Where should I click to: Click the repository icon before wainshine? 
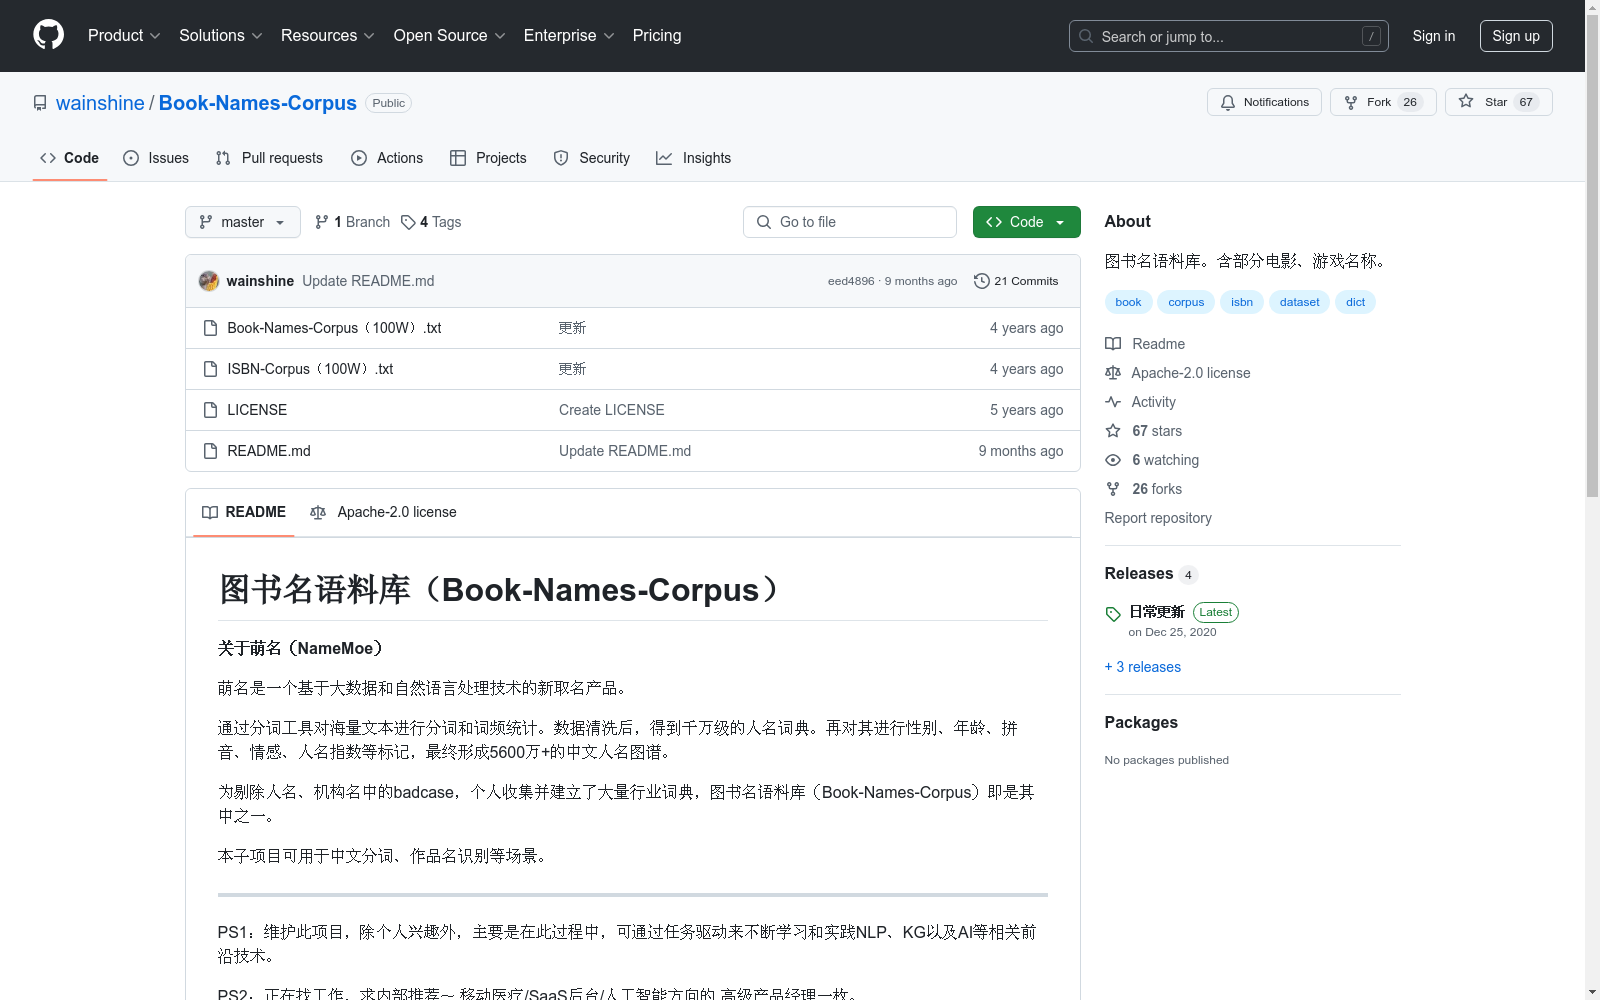pyautogui.click(x=40, y=103)
